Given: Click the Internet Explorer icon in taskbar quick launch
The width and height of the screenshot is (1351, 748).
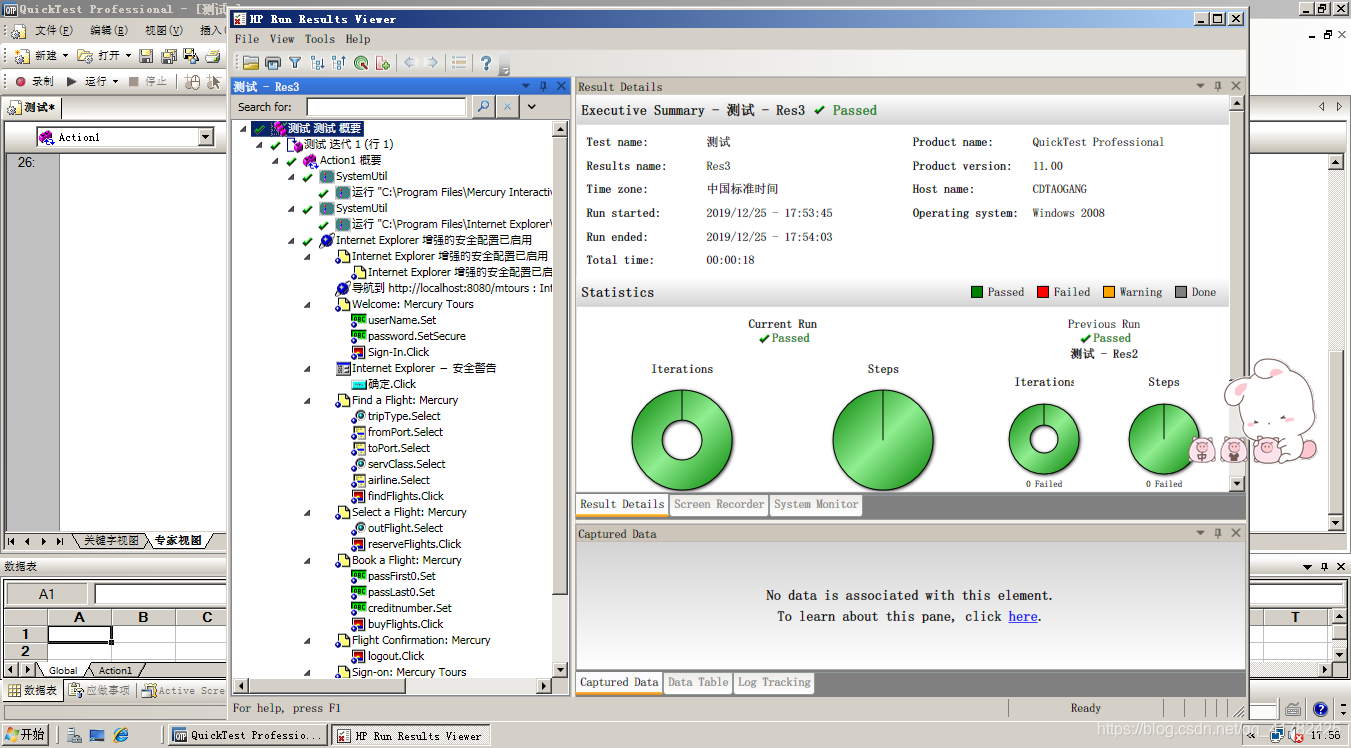Looking at the screenshot, I should pos(121,735).
